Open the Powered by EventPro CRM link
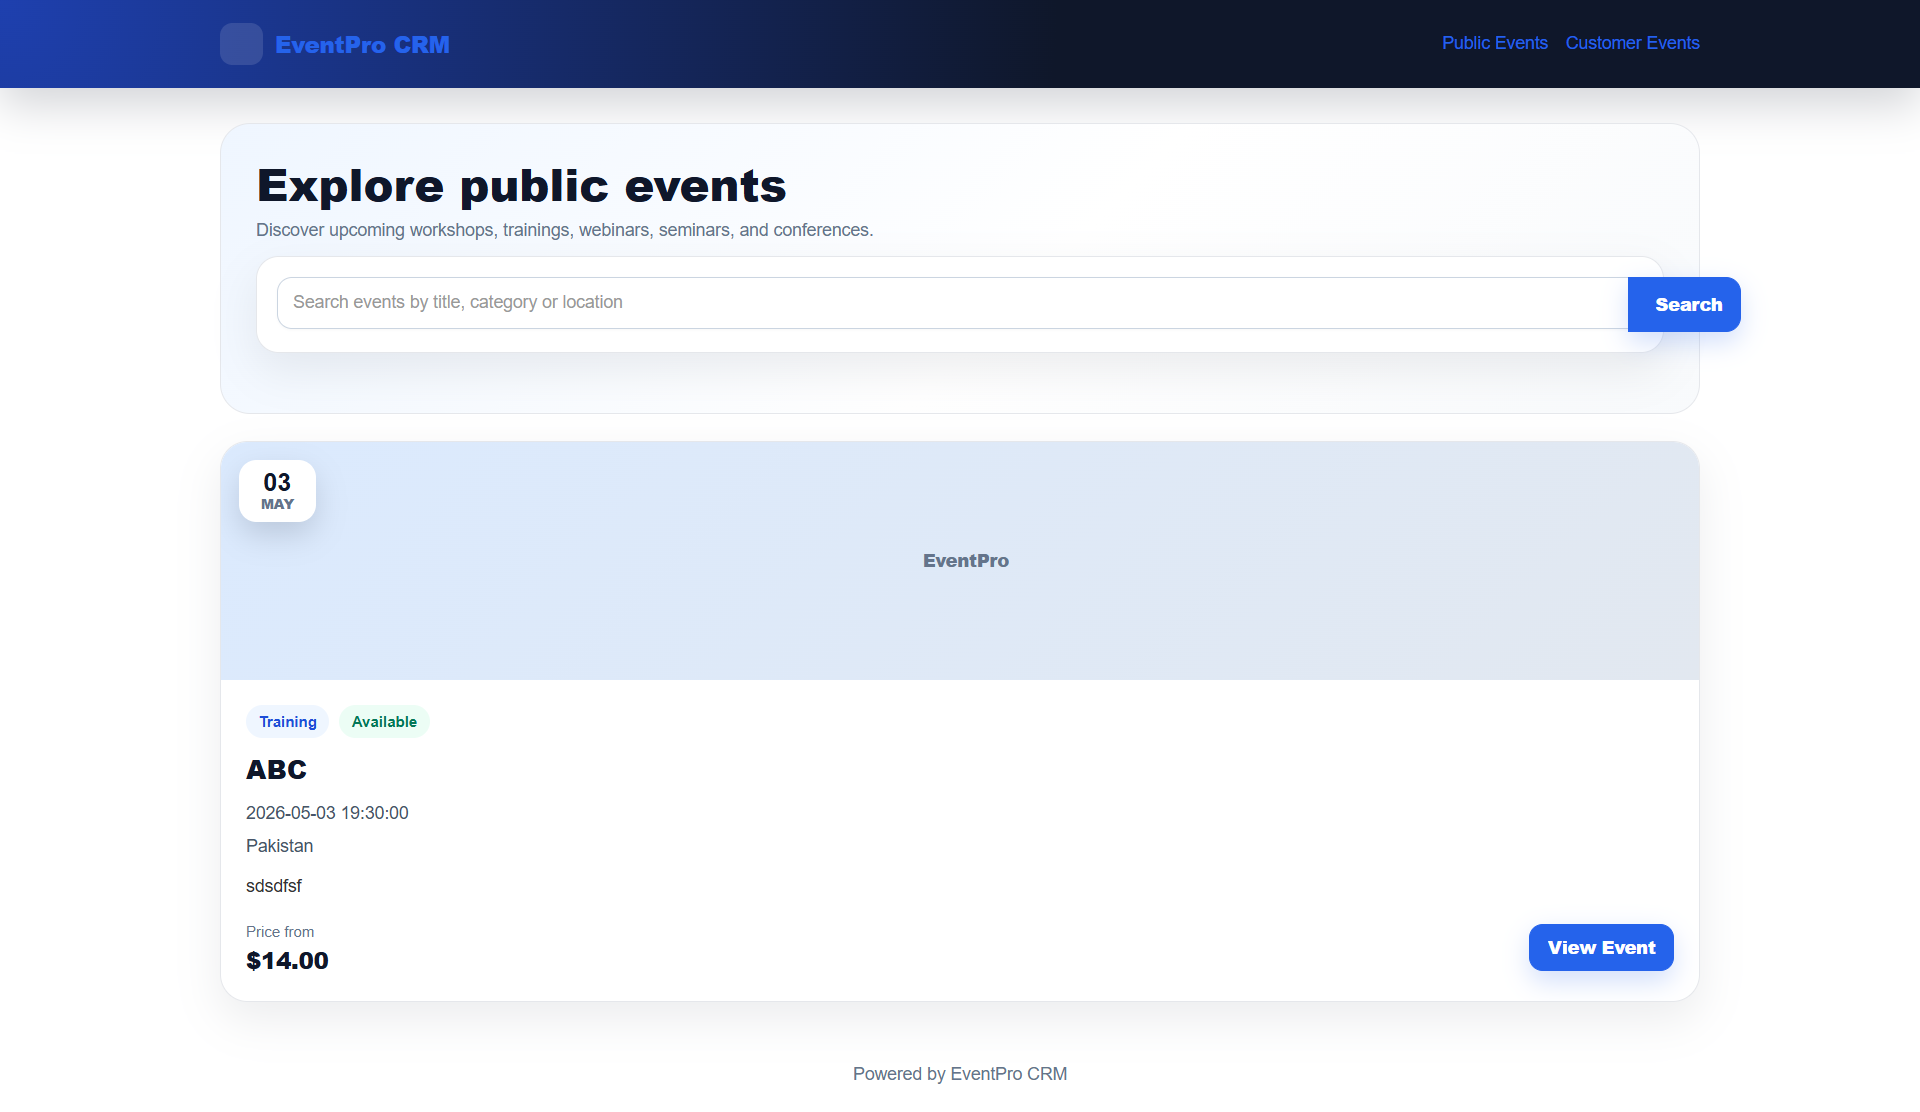 (x=959, y=1073)
